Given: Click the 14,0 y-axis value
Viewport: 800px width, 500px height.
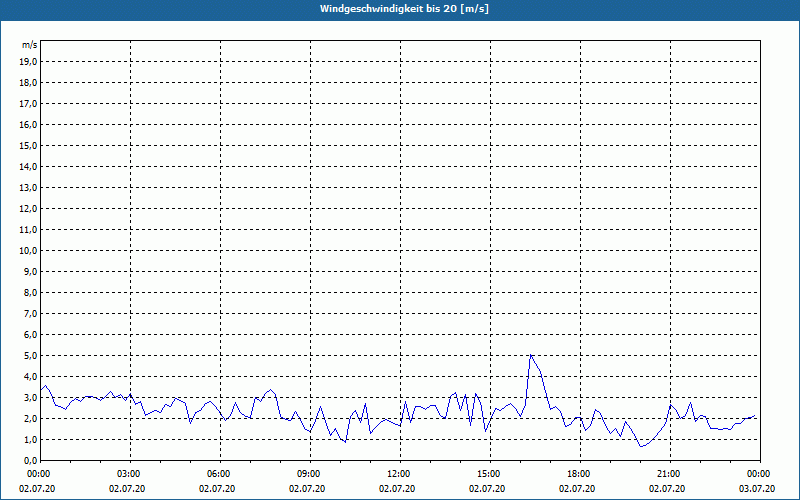Looking at the screenshot, I should 28,166.
